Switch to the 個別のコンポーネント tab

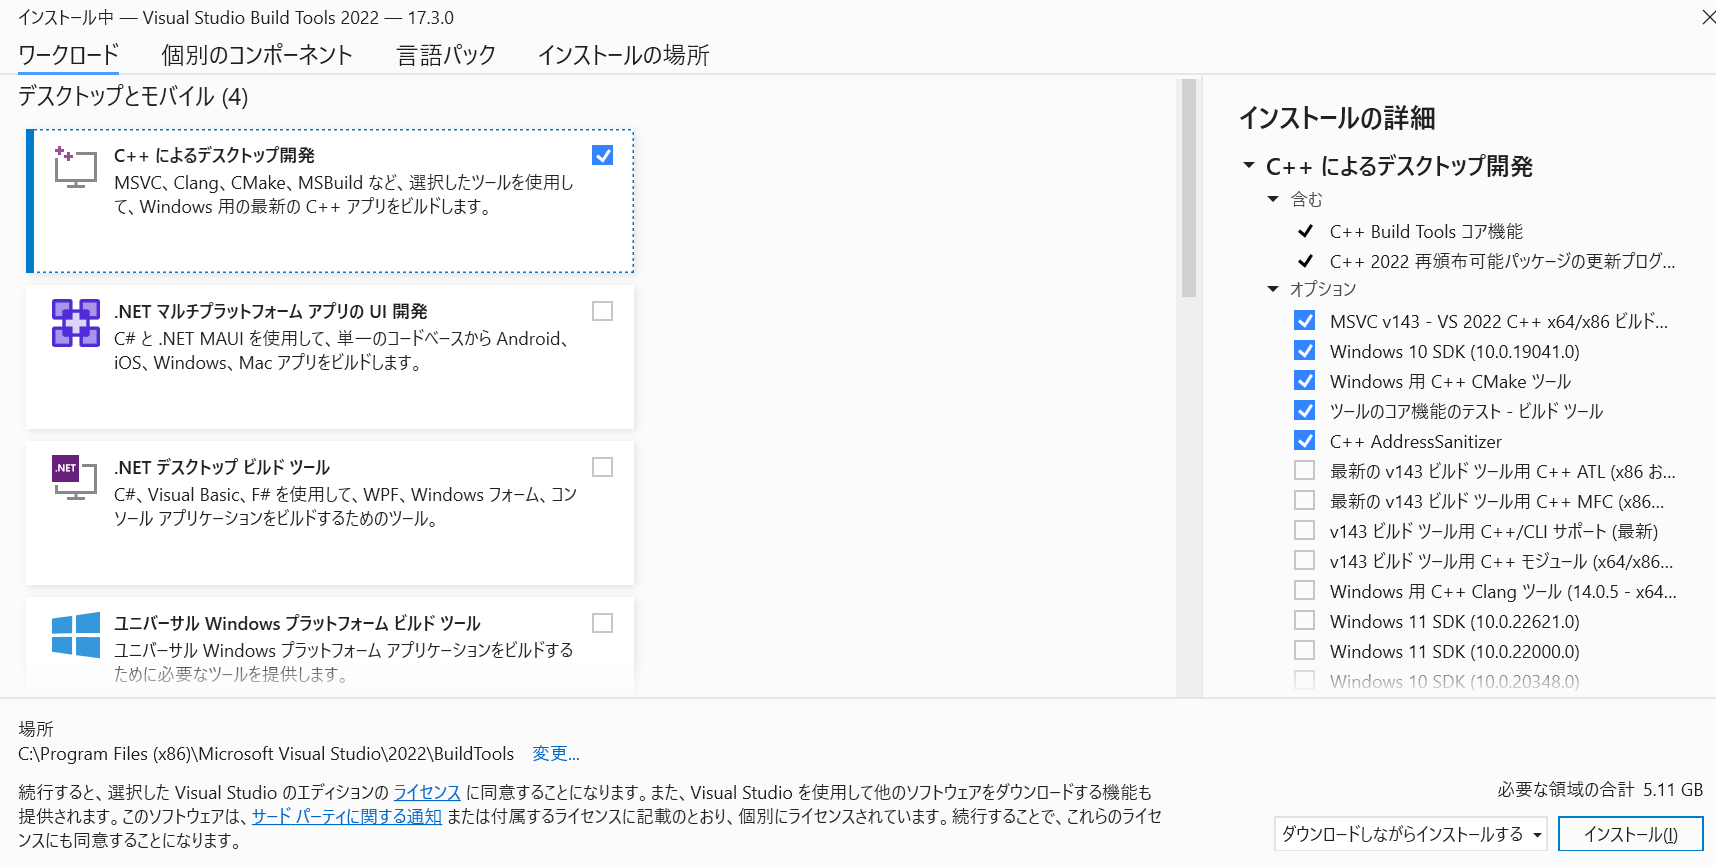click(x=257, y=55)
